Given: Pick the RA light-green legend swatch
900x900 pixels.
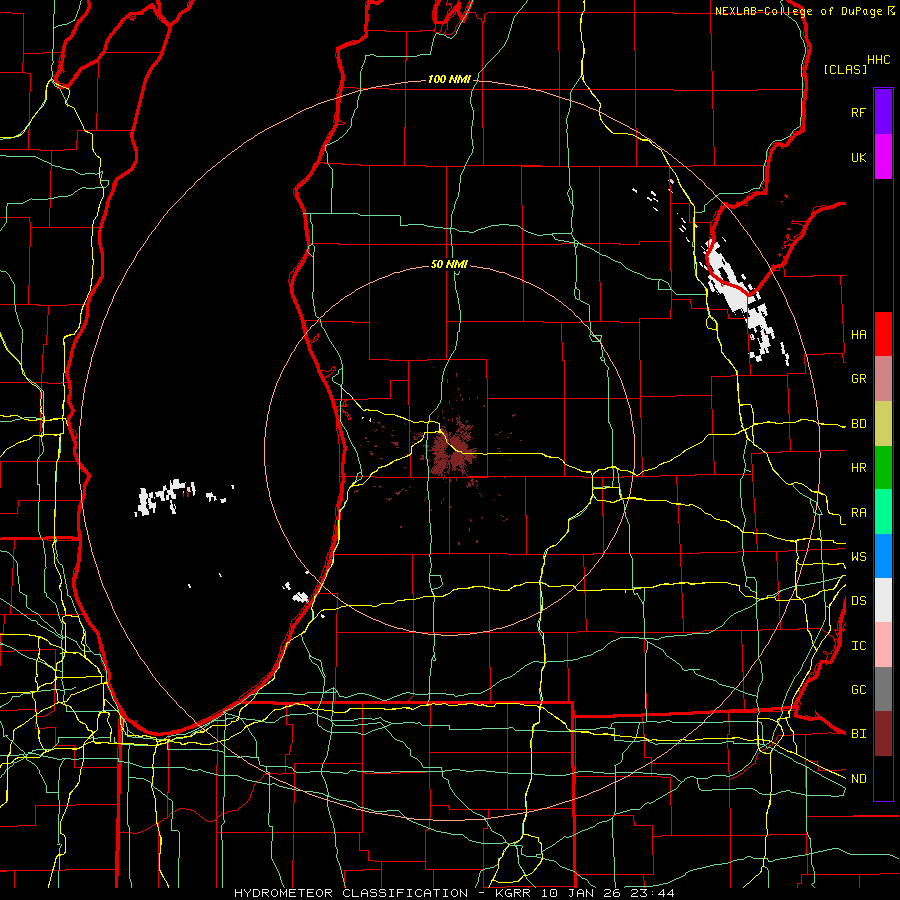Looking at the screenshot, I should point(883,512).
